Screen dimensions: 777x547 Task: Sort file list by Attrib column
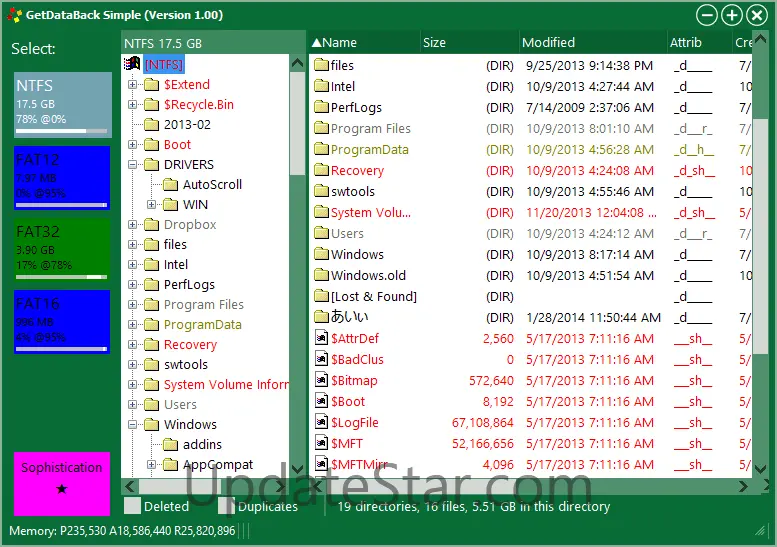coord(699,43)
